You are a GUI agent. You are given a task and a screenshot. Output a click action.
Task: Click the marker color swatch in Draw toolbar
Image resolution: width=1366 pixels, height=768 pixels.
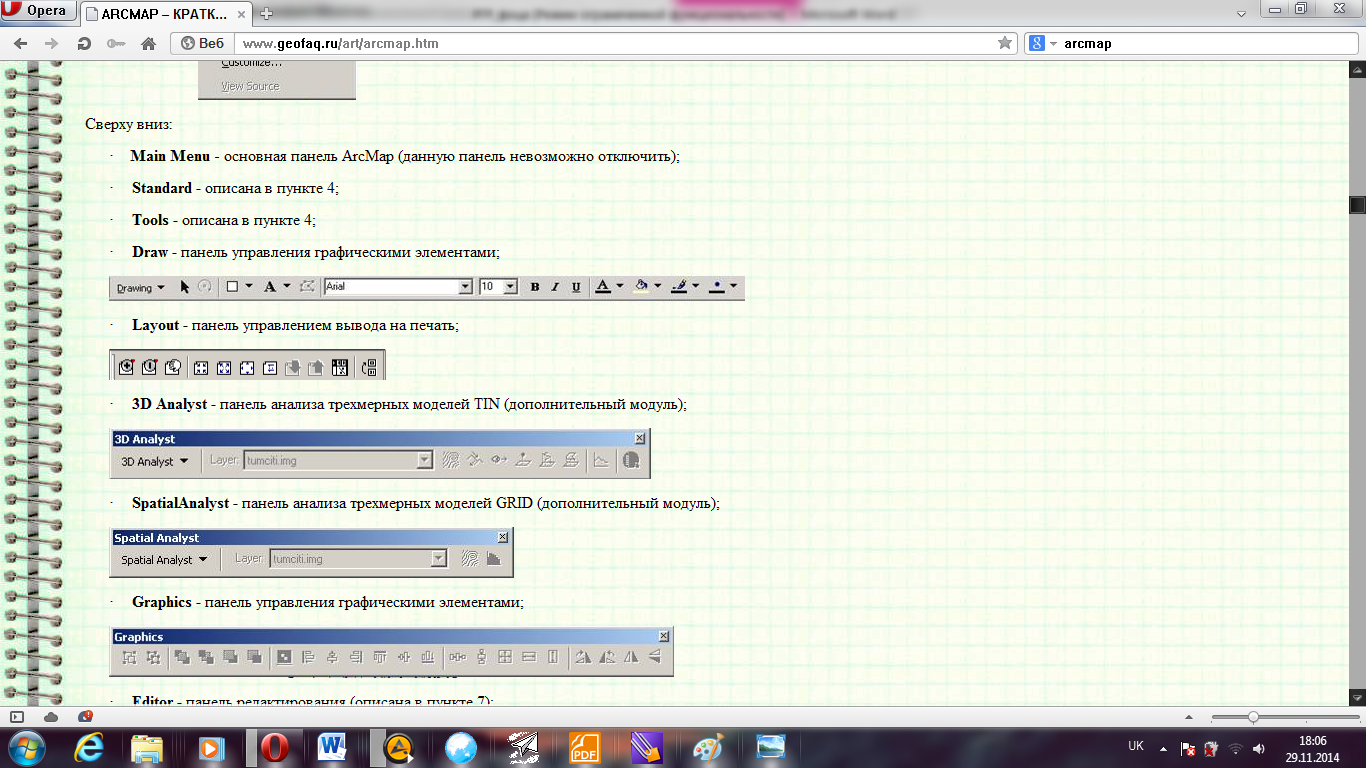point(717,287)
